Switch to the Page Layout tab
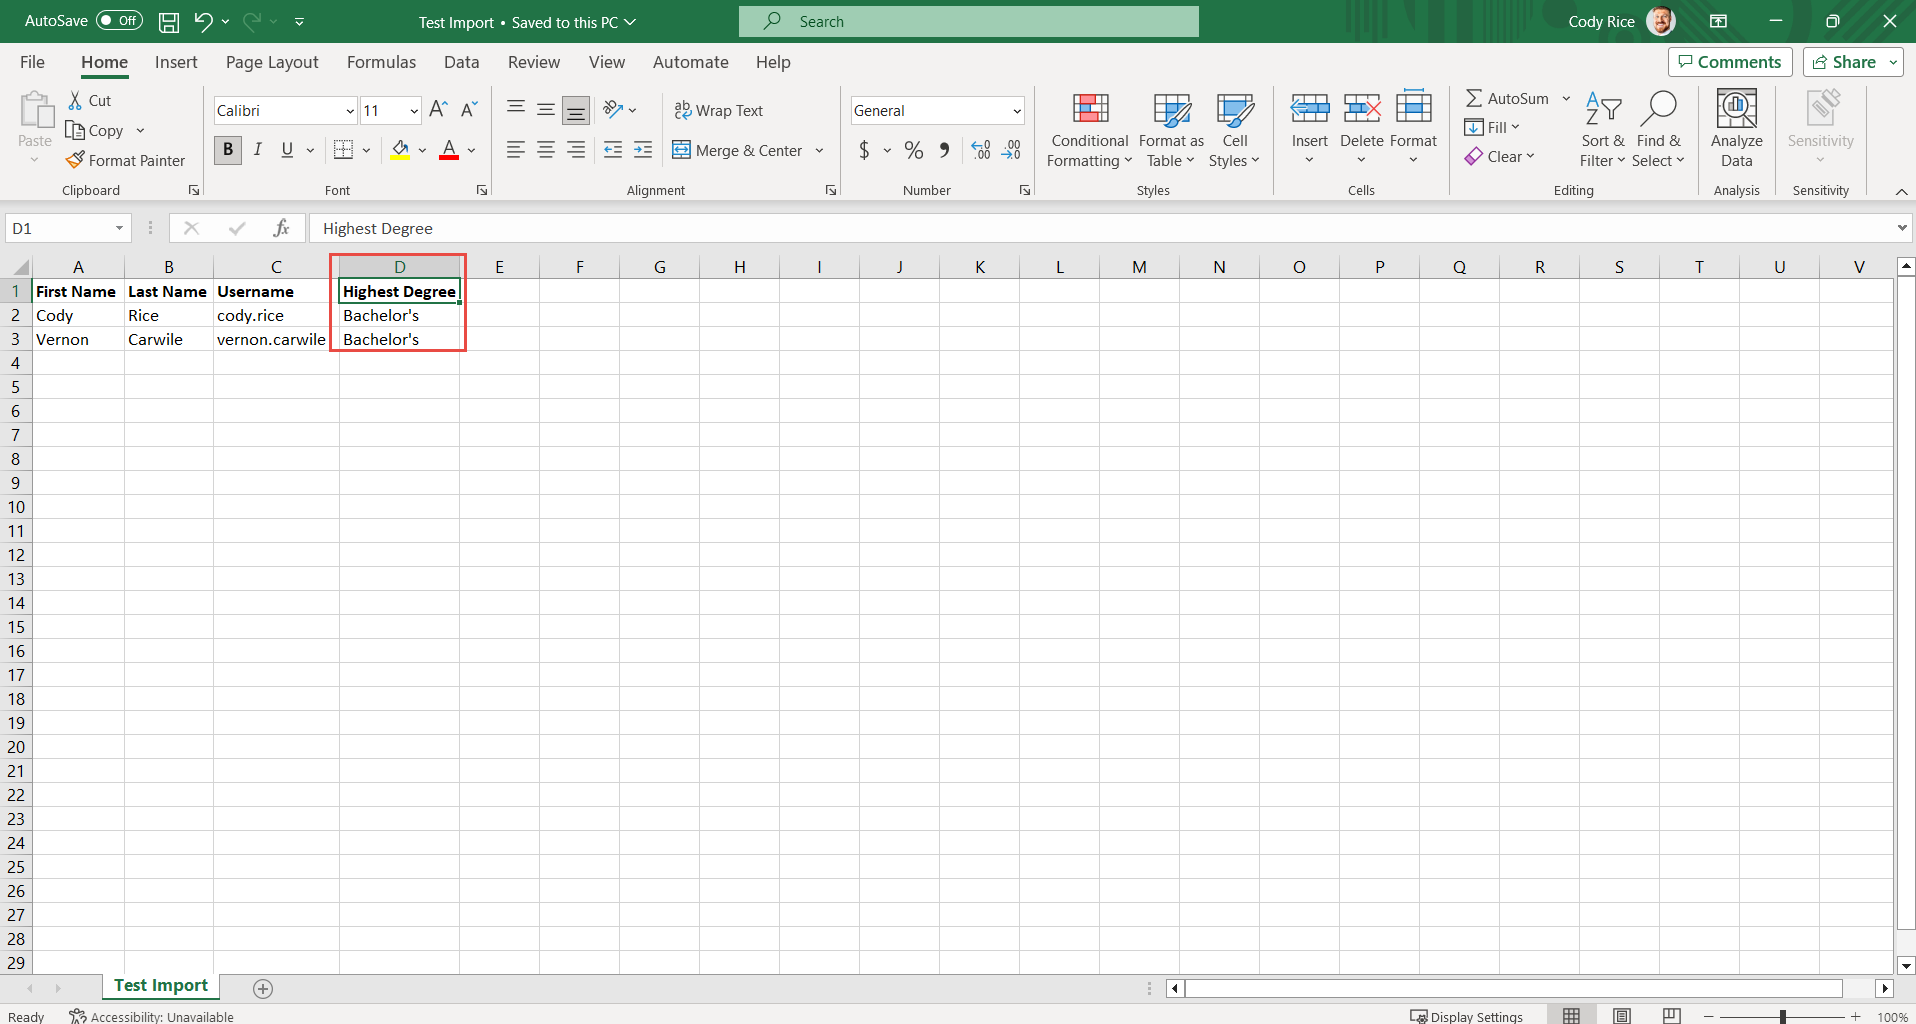1916x1024 pixels. tap(272, 62)
